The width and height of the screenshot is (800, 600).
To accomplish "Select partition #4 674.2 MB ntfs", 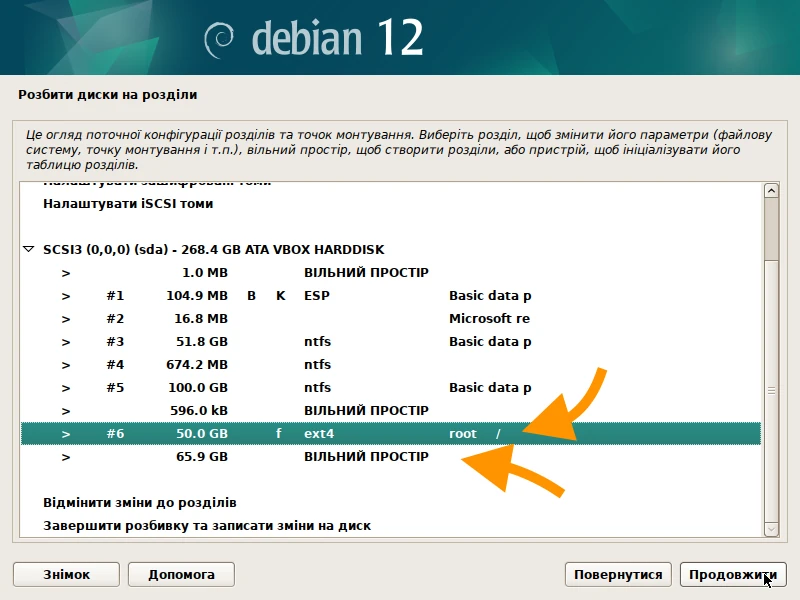I will (x=391, y=364).
